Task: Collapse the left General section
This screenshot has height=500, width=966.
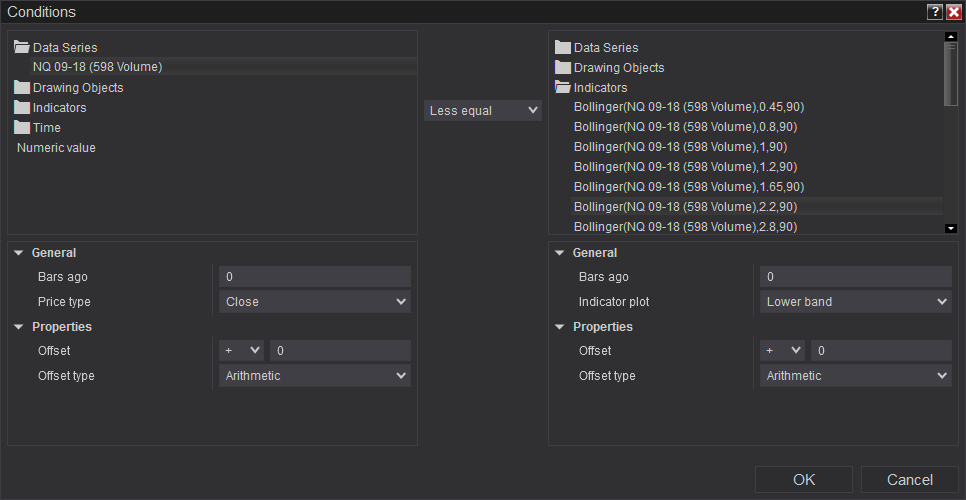Action: pyautogui.click(x=19, y=253)
